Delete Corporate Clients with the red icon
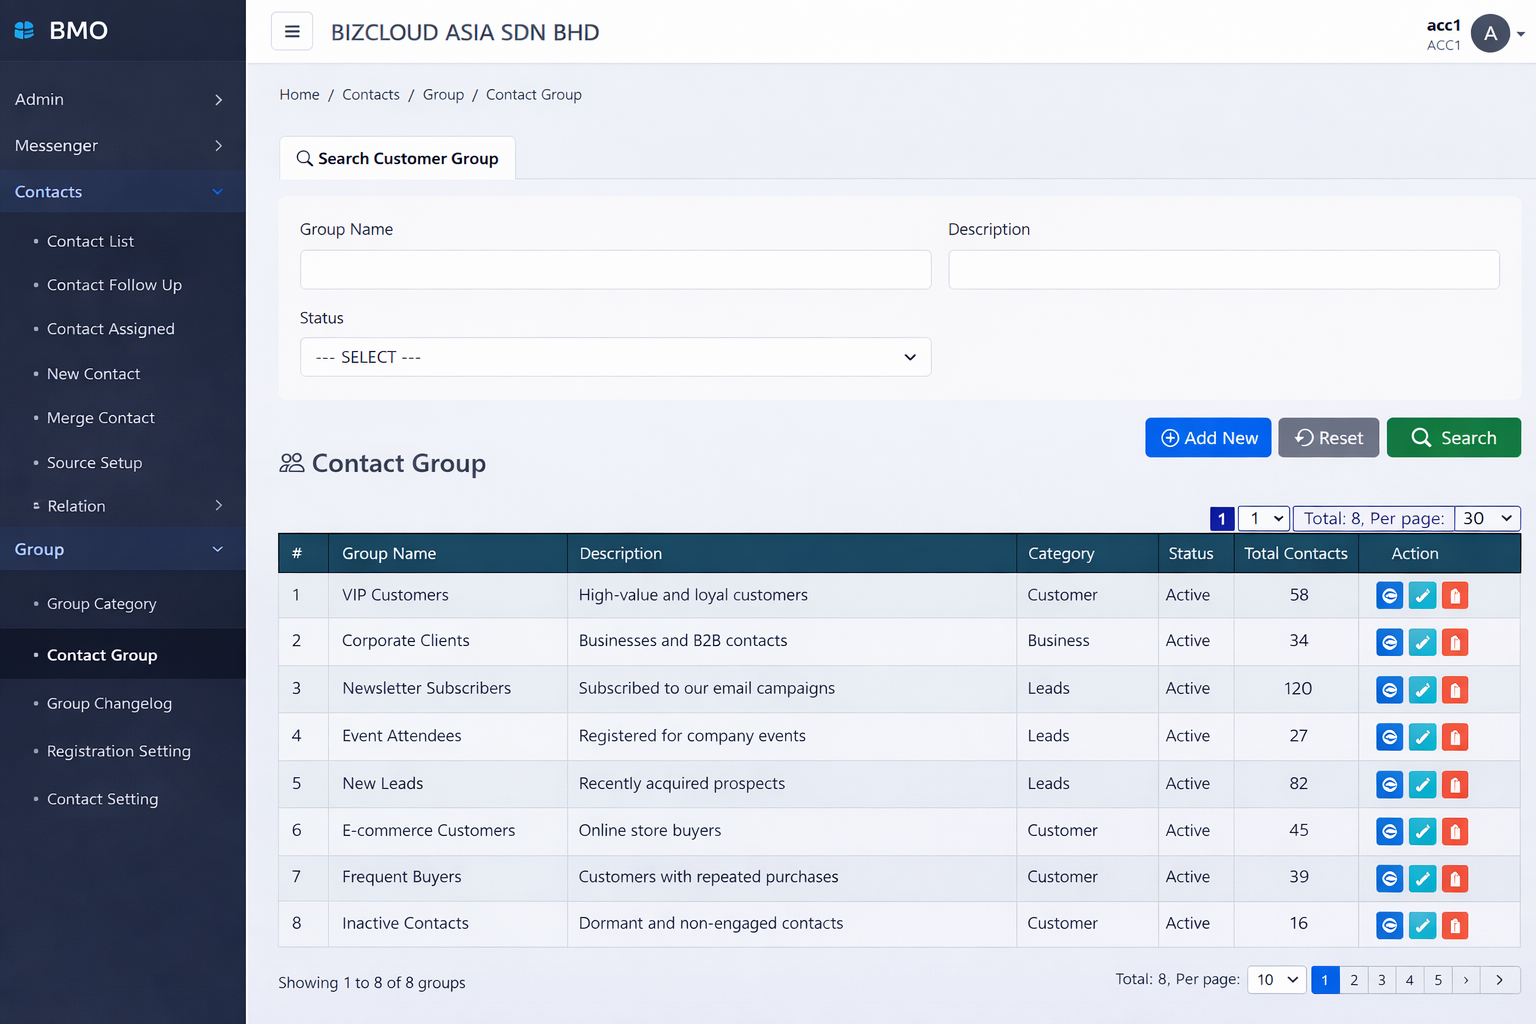Viewport: 1536px width, 1024px height. [x=1455, y=642]
